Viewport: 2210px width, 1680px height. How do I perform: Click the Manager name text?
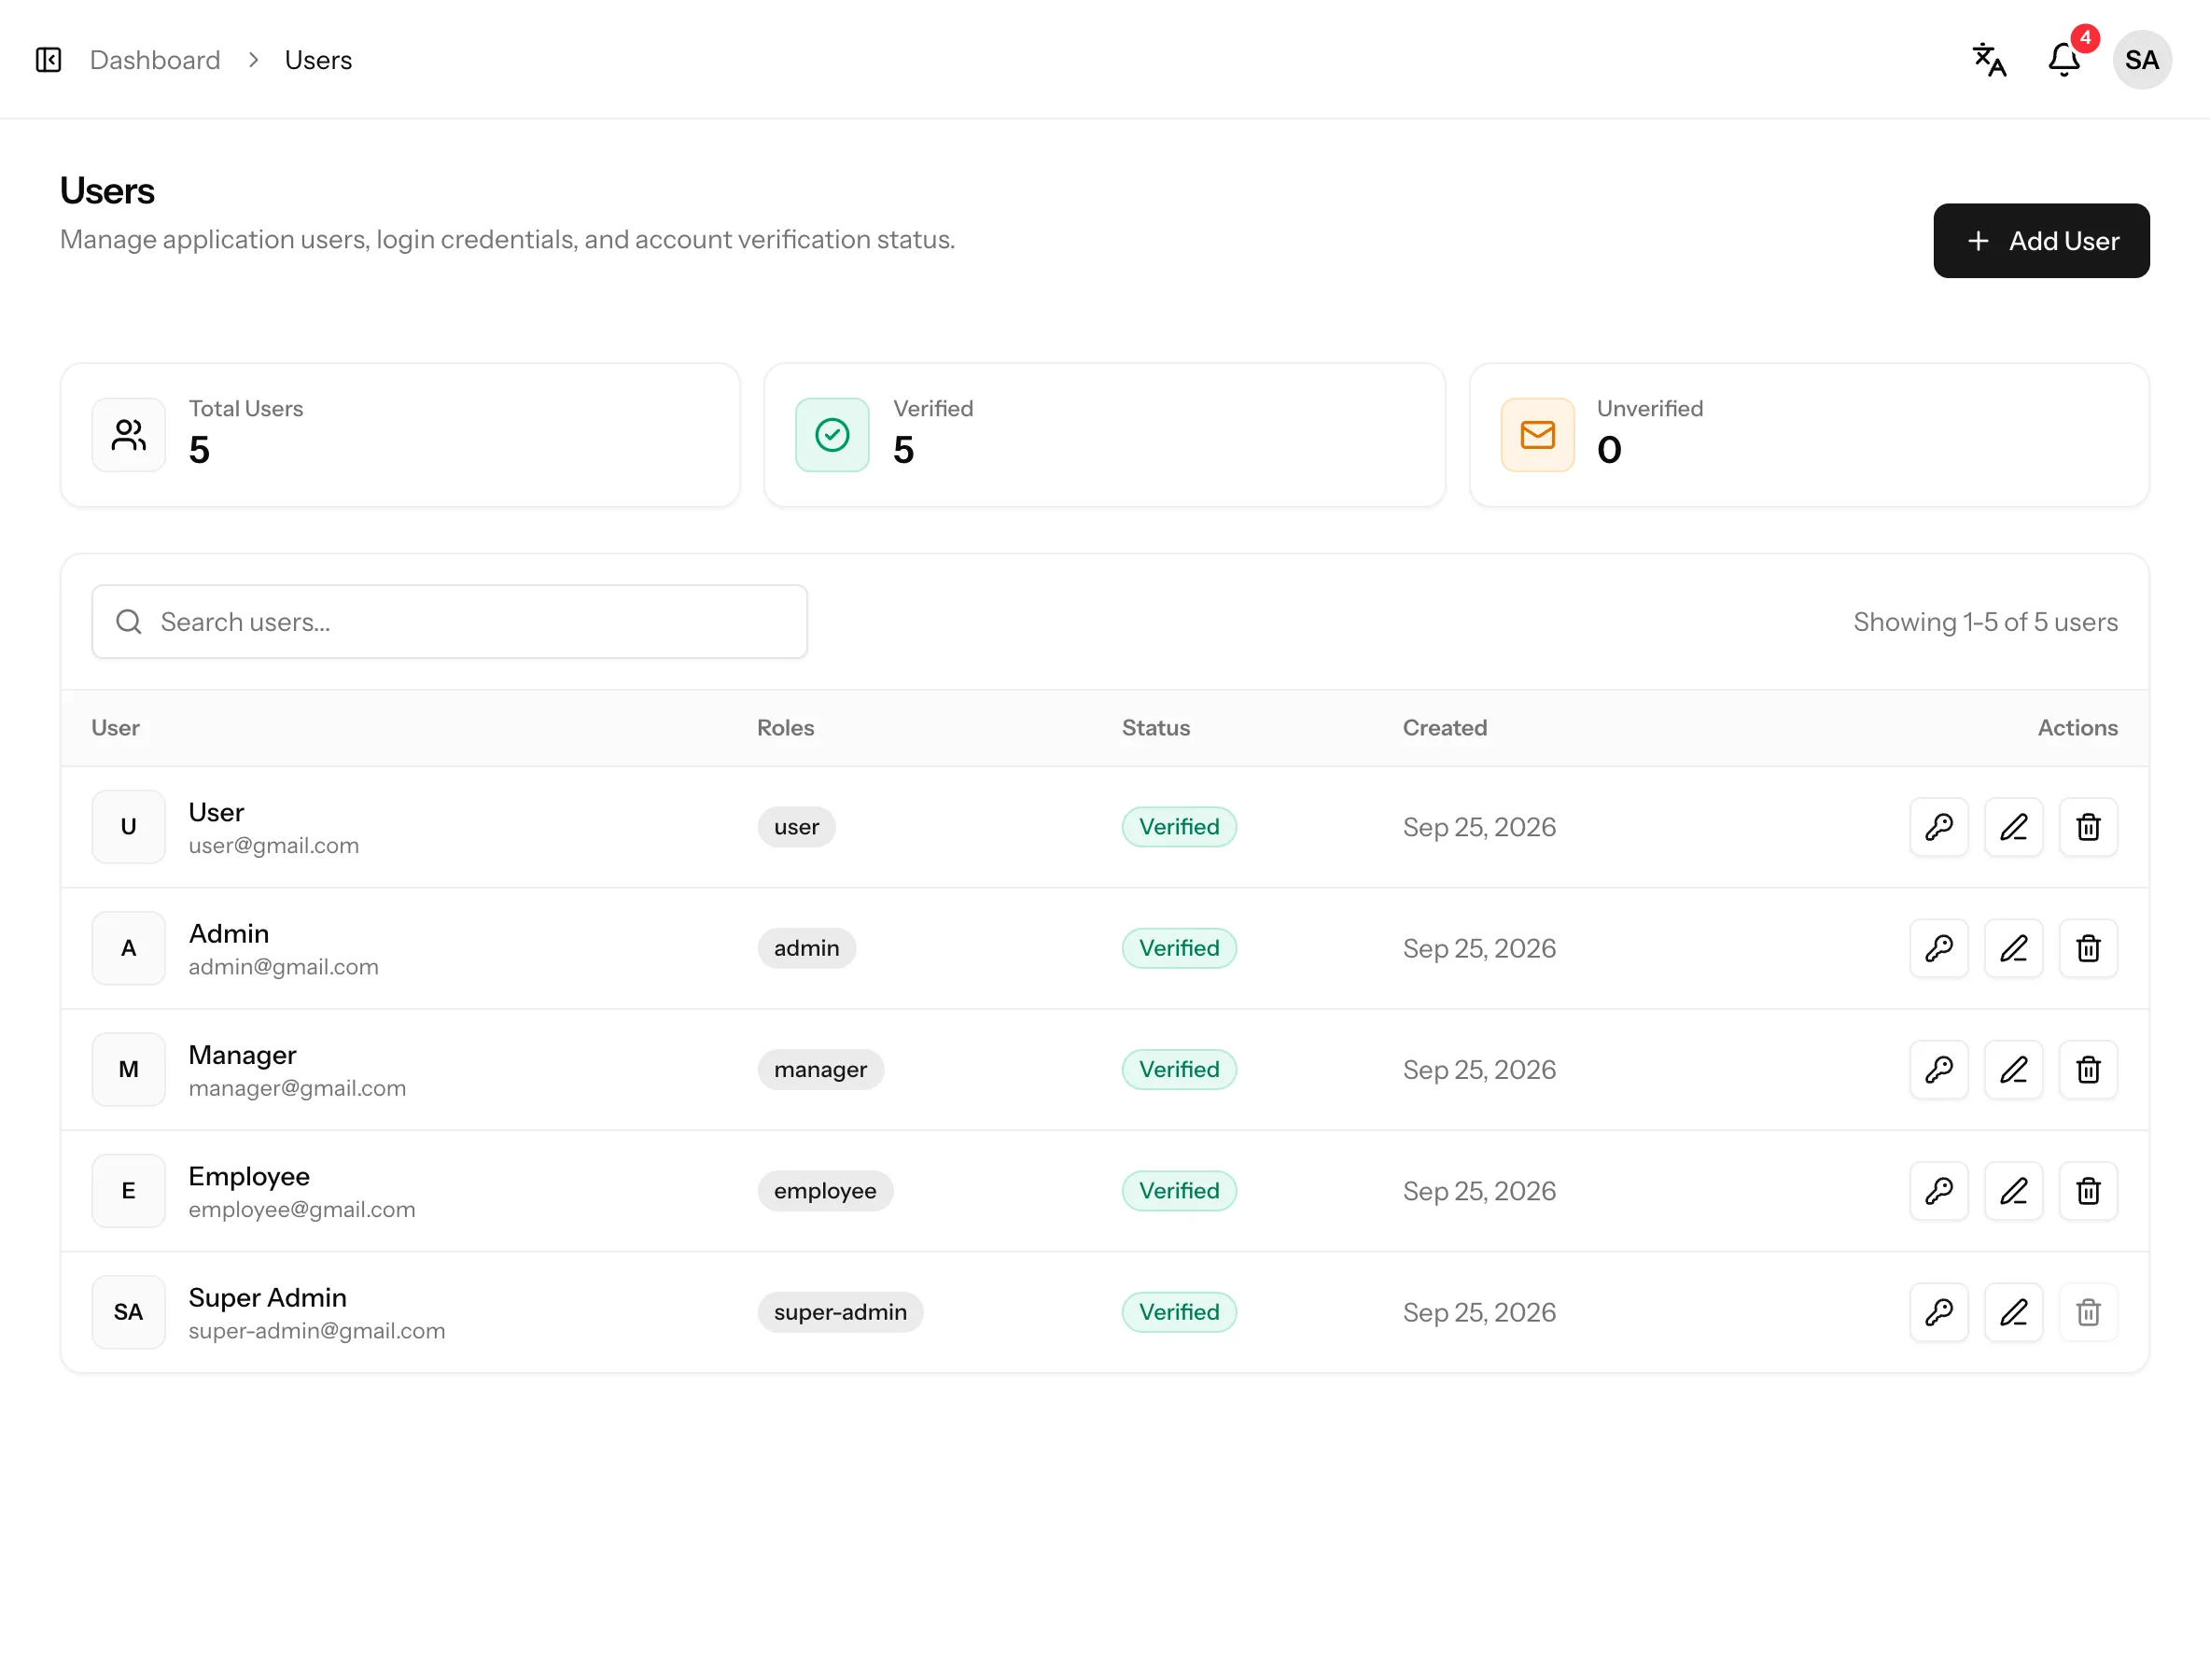tap(242, 1056)
